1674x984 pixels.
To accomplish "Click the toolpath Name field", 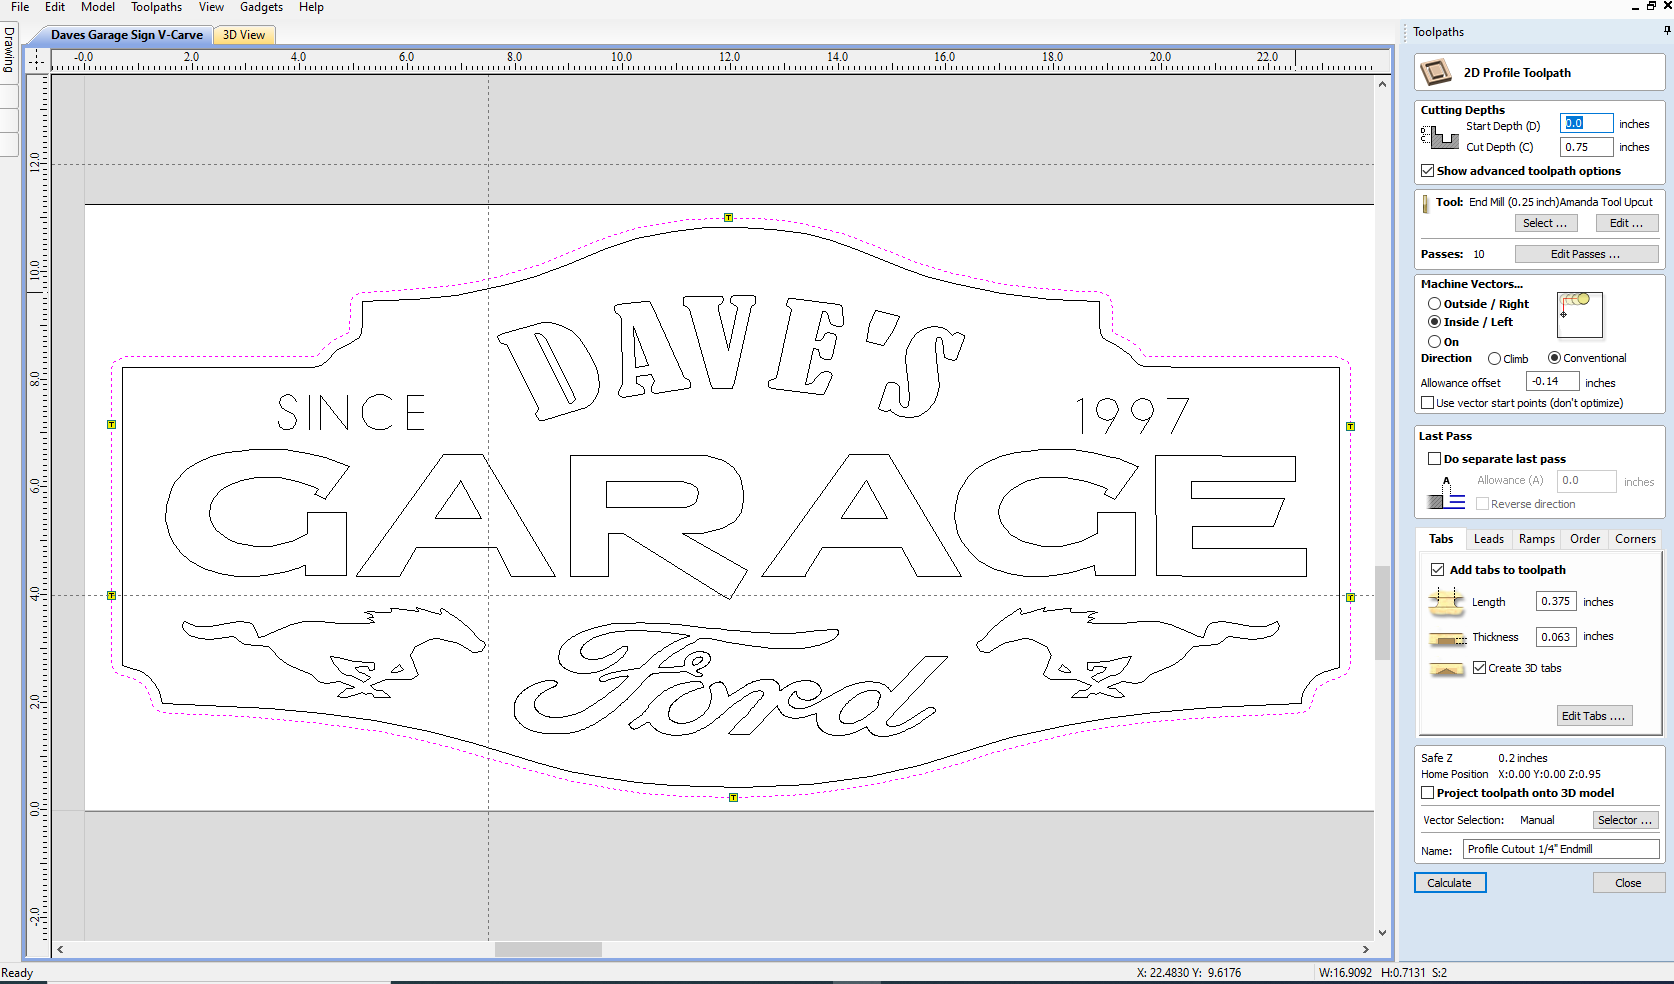I will tap(1561, 850).
